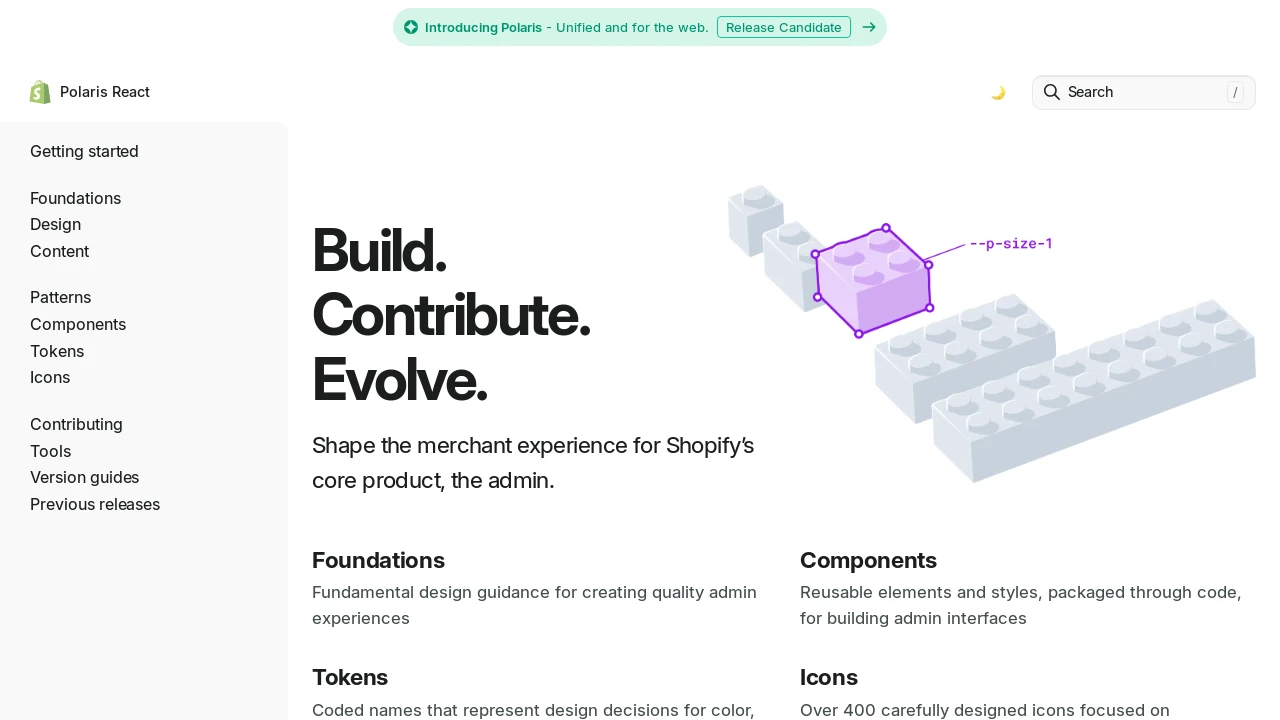Click the arrow icon in the announcement banner
Screen dimensions: 1280x720
coord(869,27)
